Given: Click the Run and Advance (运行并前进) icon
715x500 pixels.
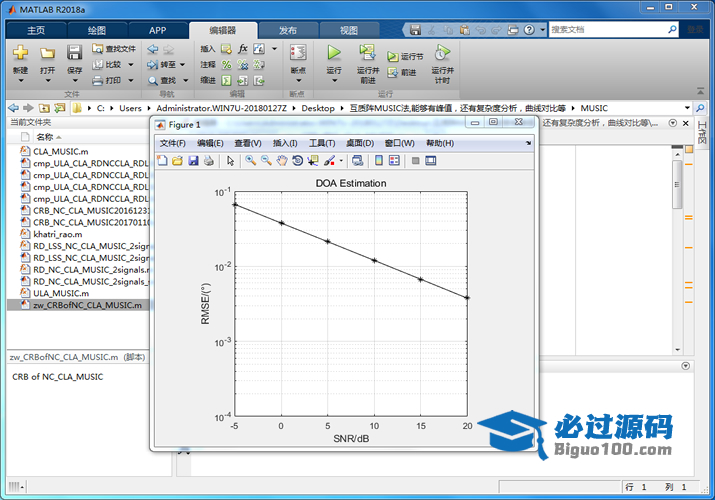Looking at the screenshot, I should (x=368, y=53).
